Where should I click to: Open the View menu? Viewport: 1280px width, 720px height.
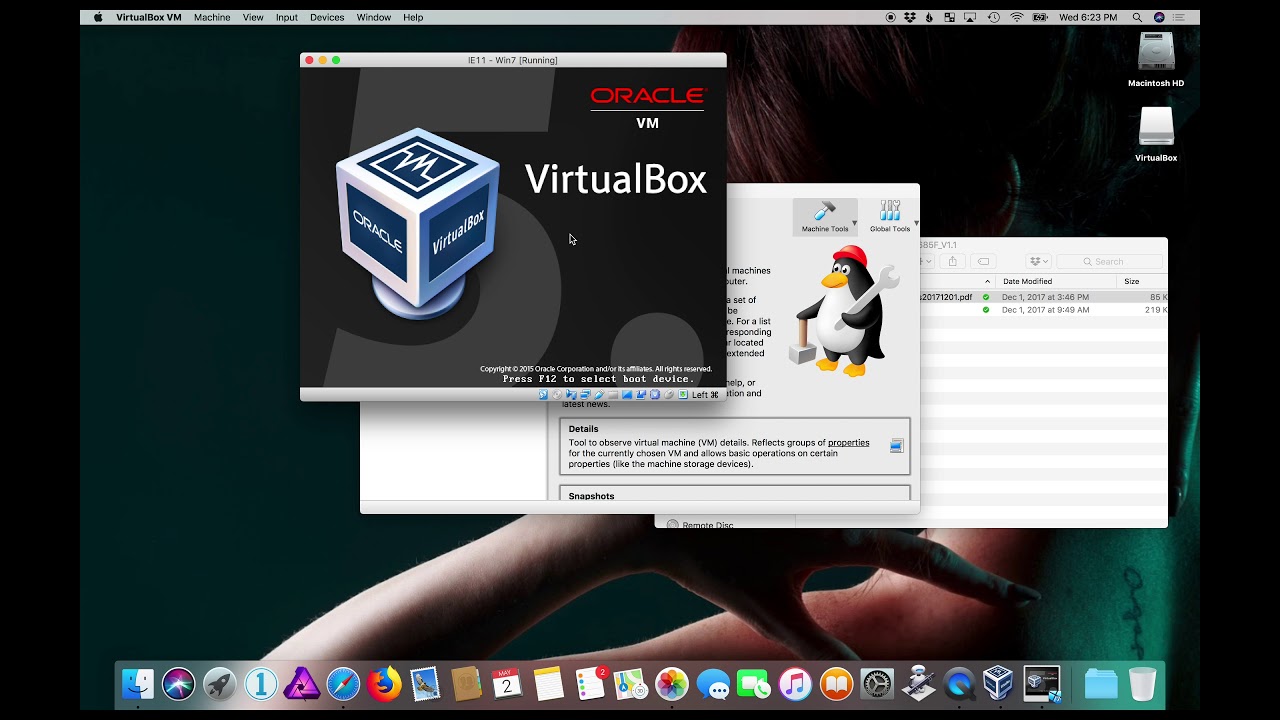pyautogui.click(x=253, y=17)
